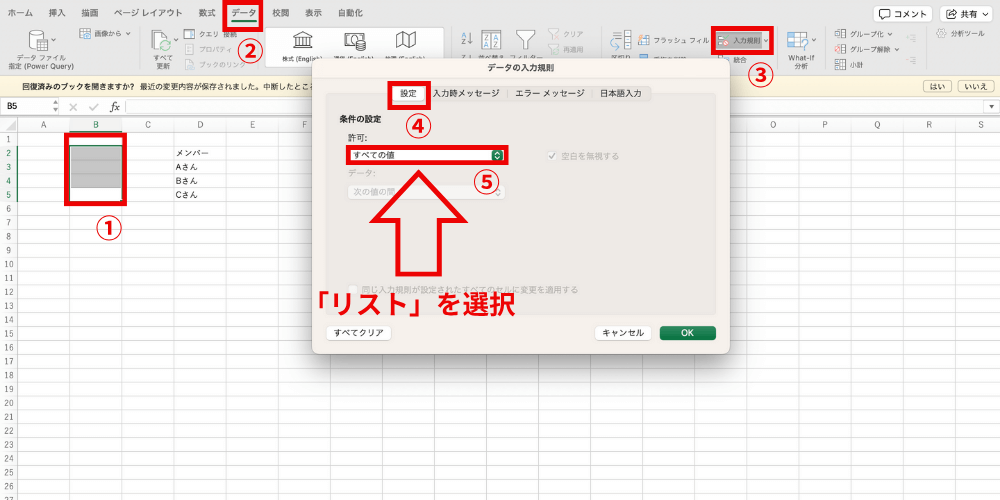Click the Filter funnel icon
The height and width of the screenshot is (500, 1000).
(524, 40)
